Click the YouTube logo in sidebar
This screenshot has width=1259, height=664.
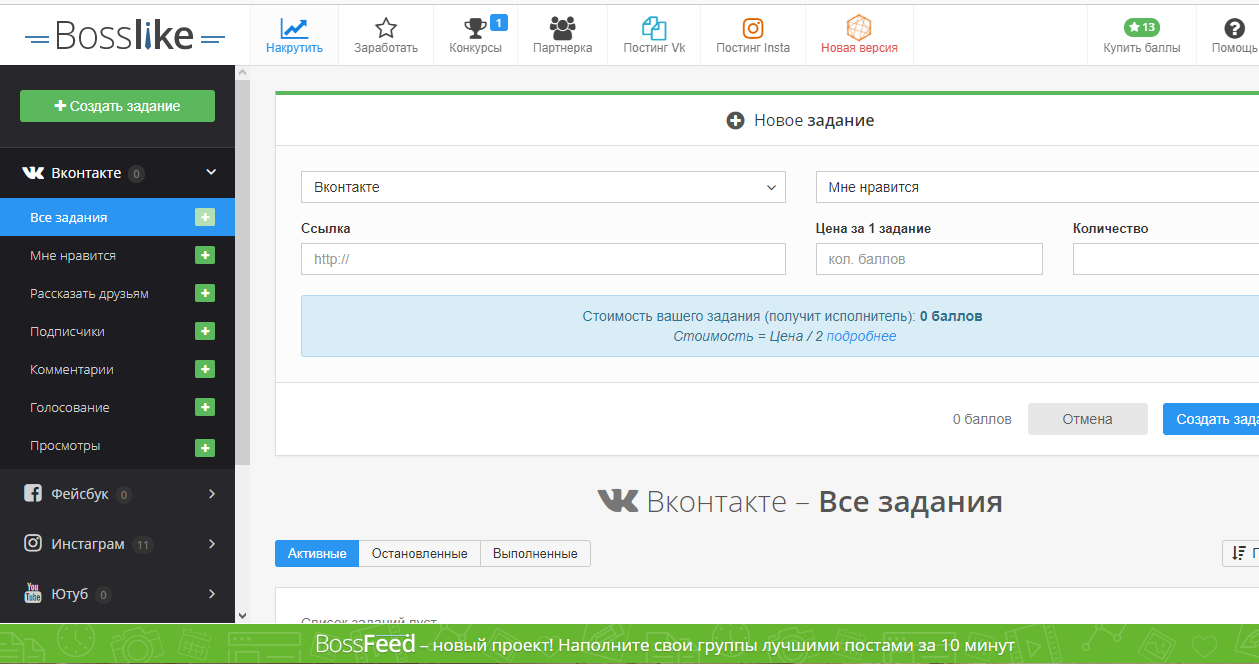pyautogui.click(x=33, y=593)
